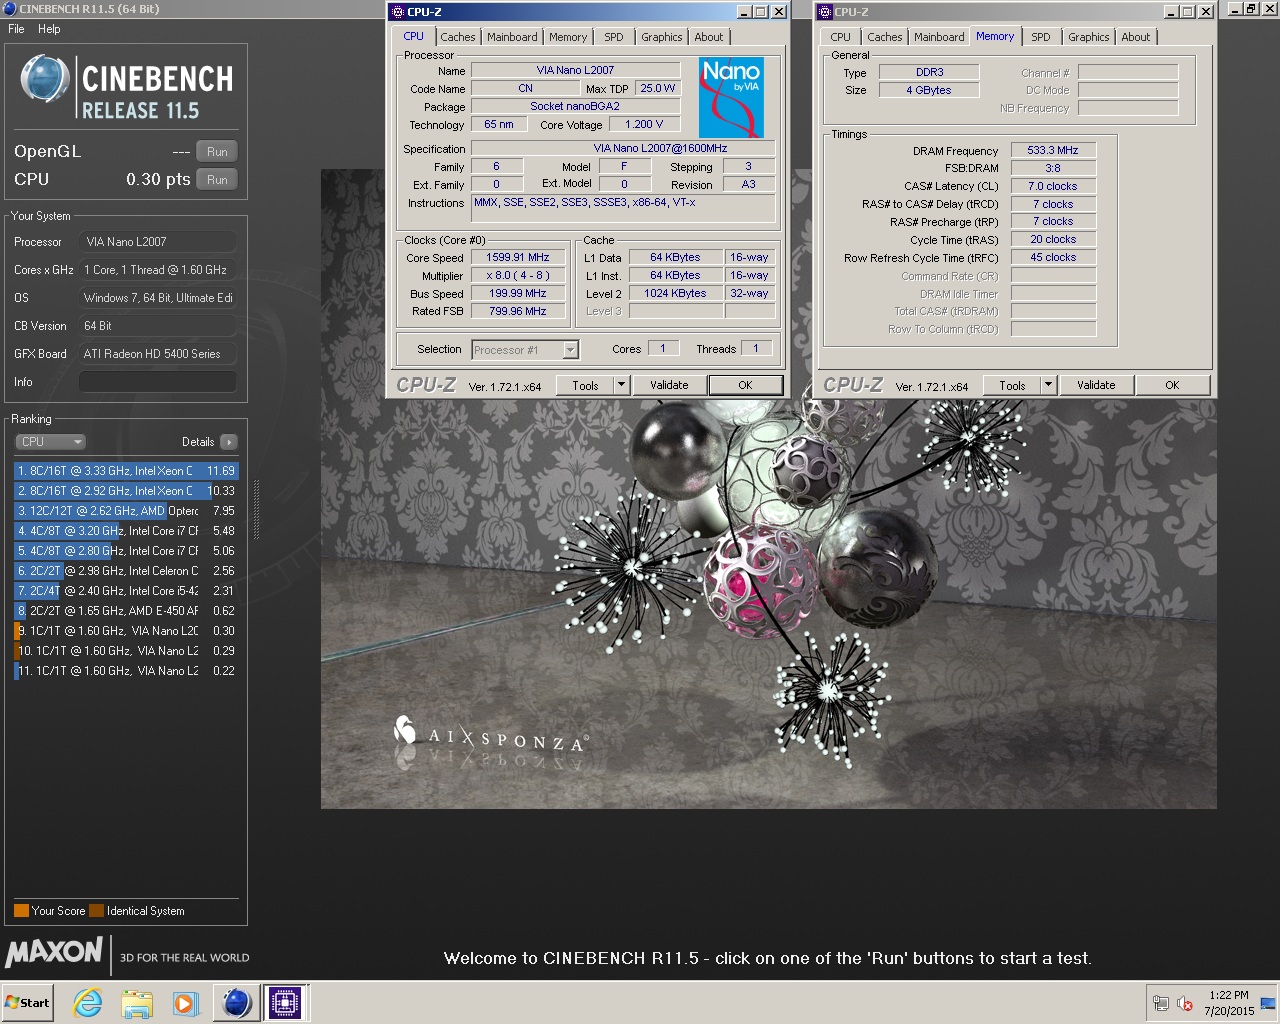Screen dimensions: 1280x1024
Task: Select VIA Nano ranking row scoring 0.30
Action: 126,631
